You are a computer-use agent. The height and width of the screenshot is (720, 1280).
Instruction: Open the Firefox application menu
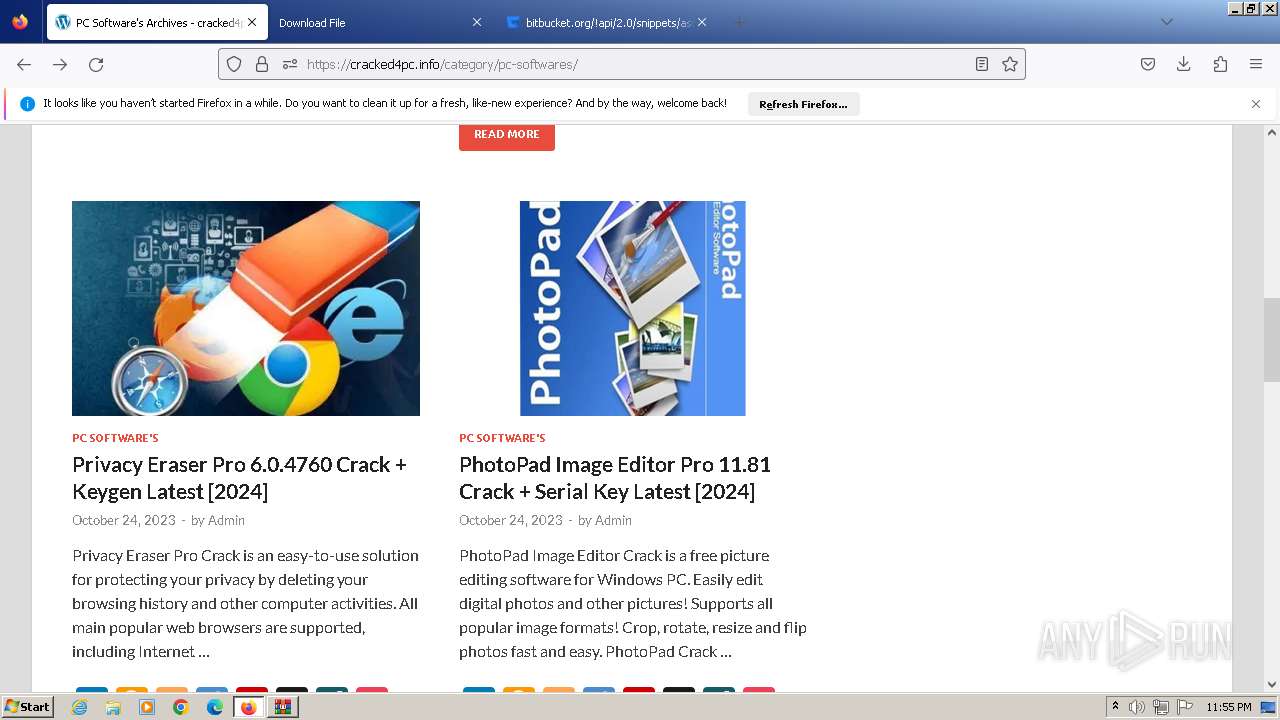[1256, 64]
